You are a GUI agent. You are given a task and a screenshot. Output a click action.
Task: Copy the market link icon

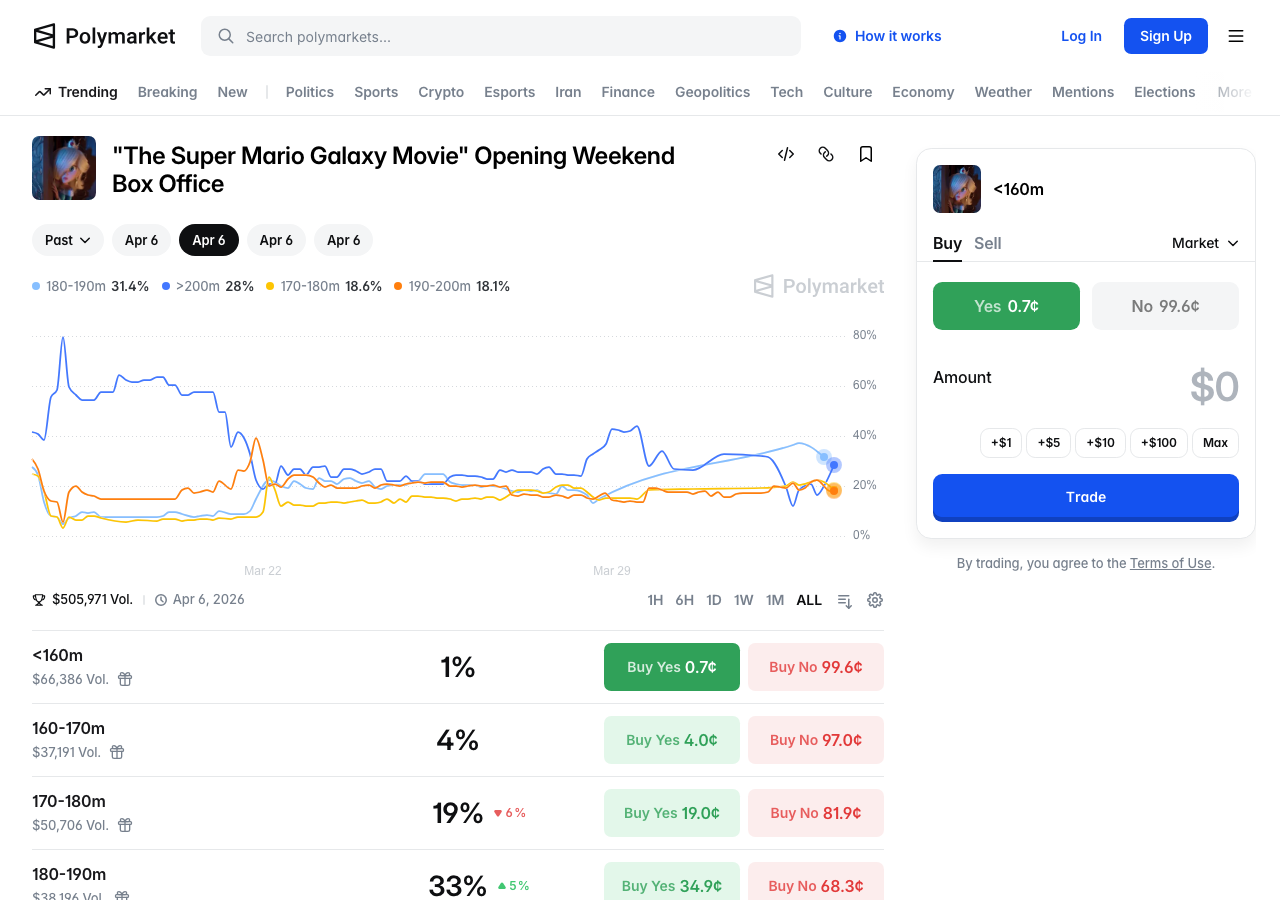pyautogui.click(x=826, y=154)
